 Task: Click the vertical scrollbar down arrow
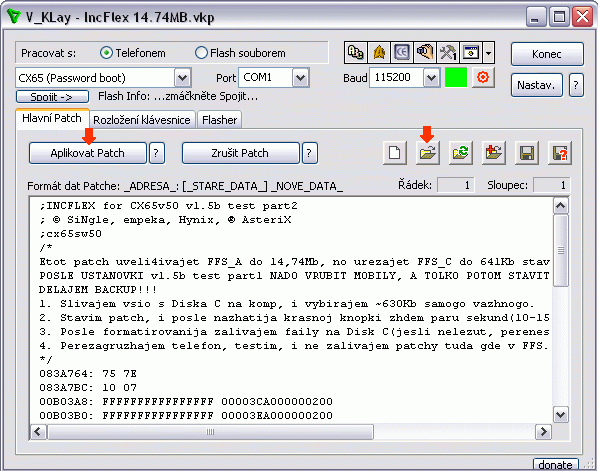click(x=560, y=415)
